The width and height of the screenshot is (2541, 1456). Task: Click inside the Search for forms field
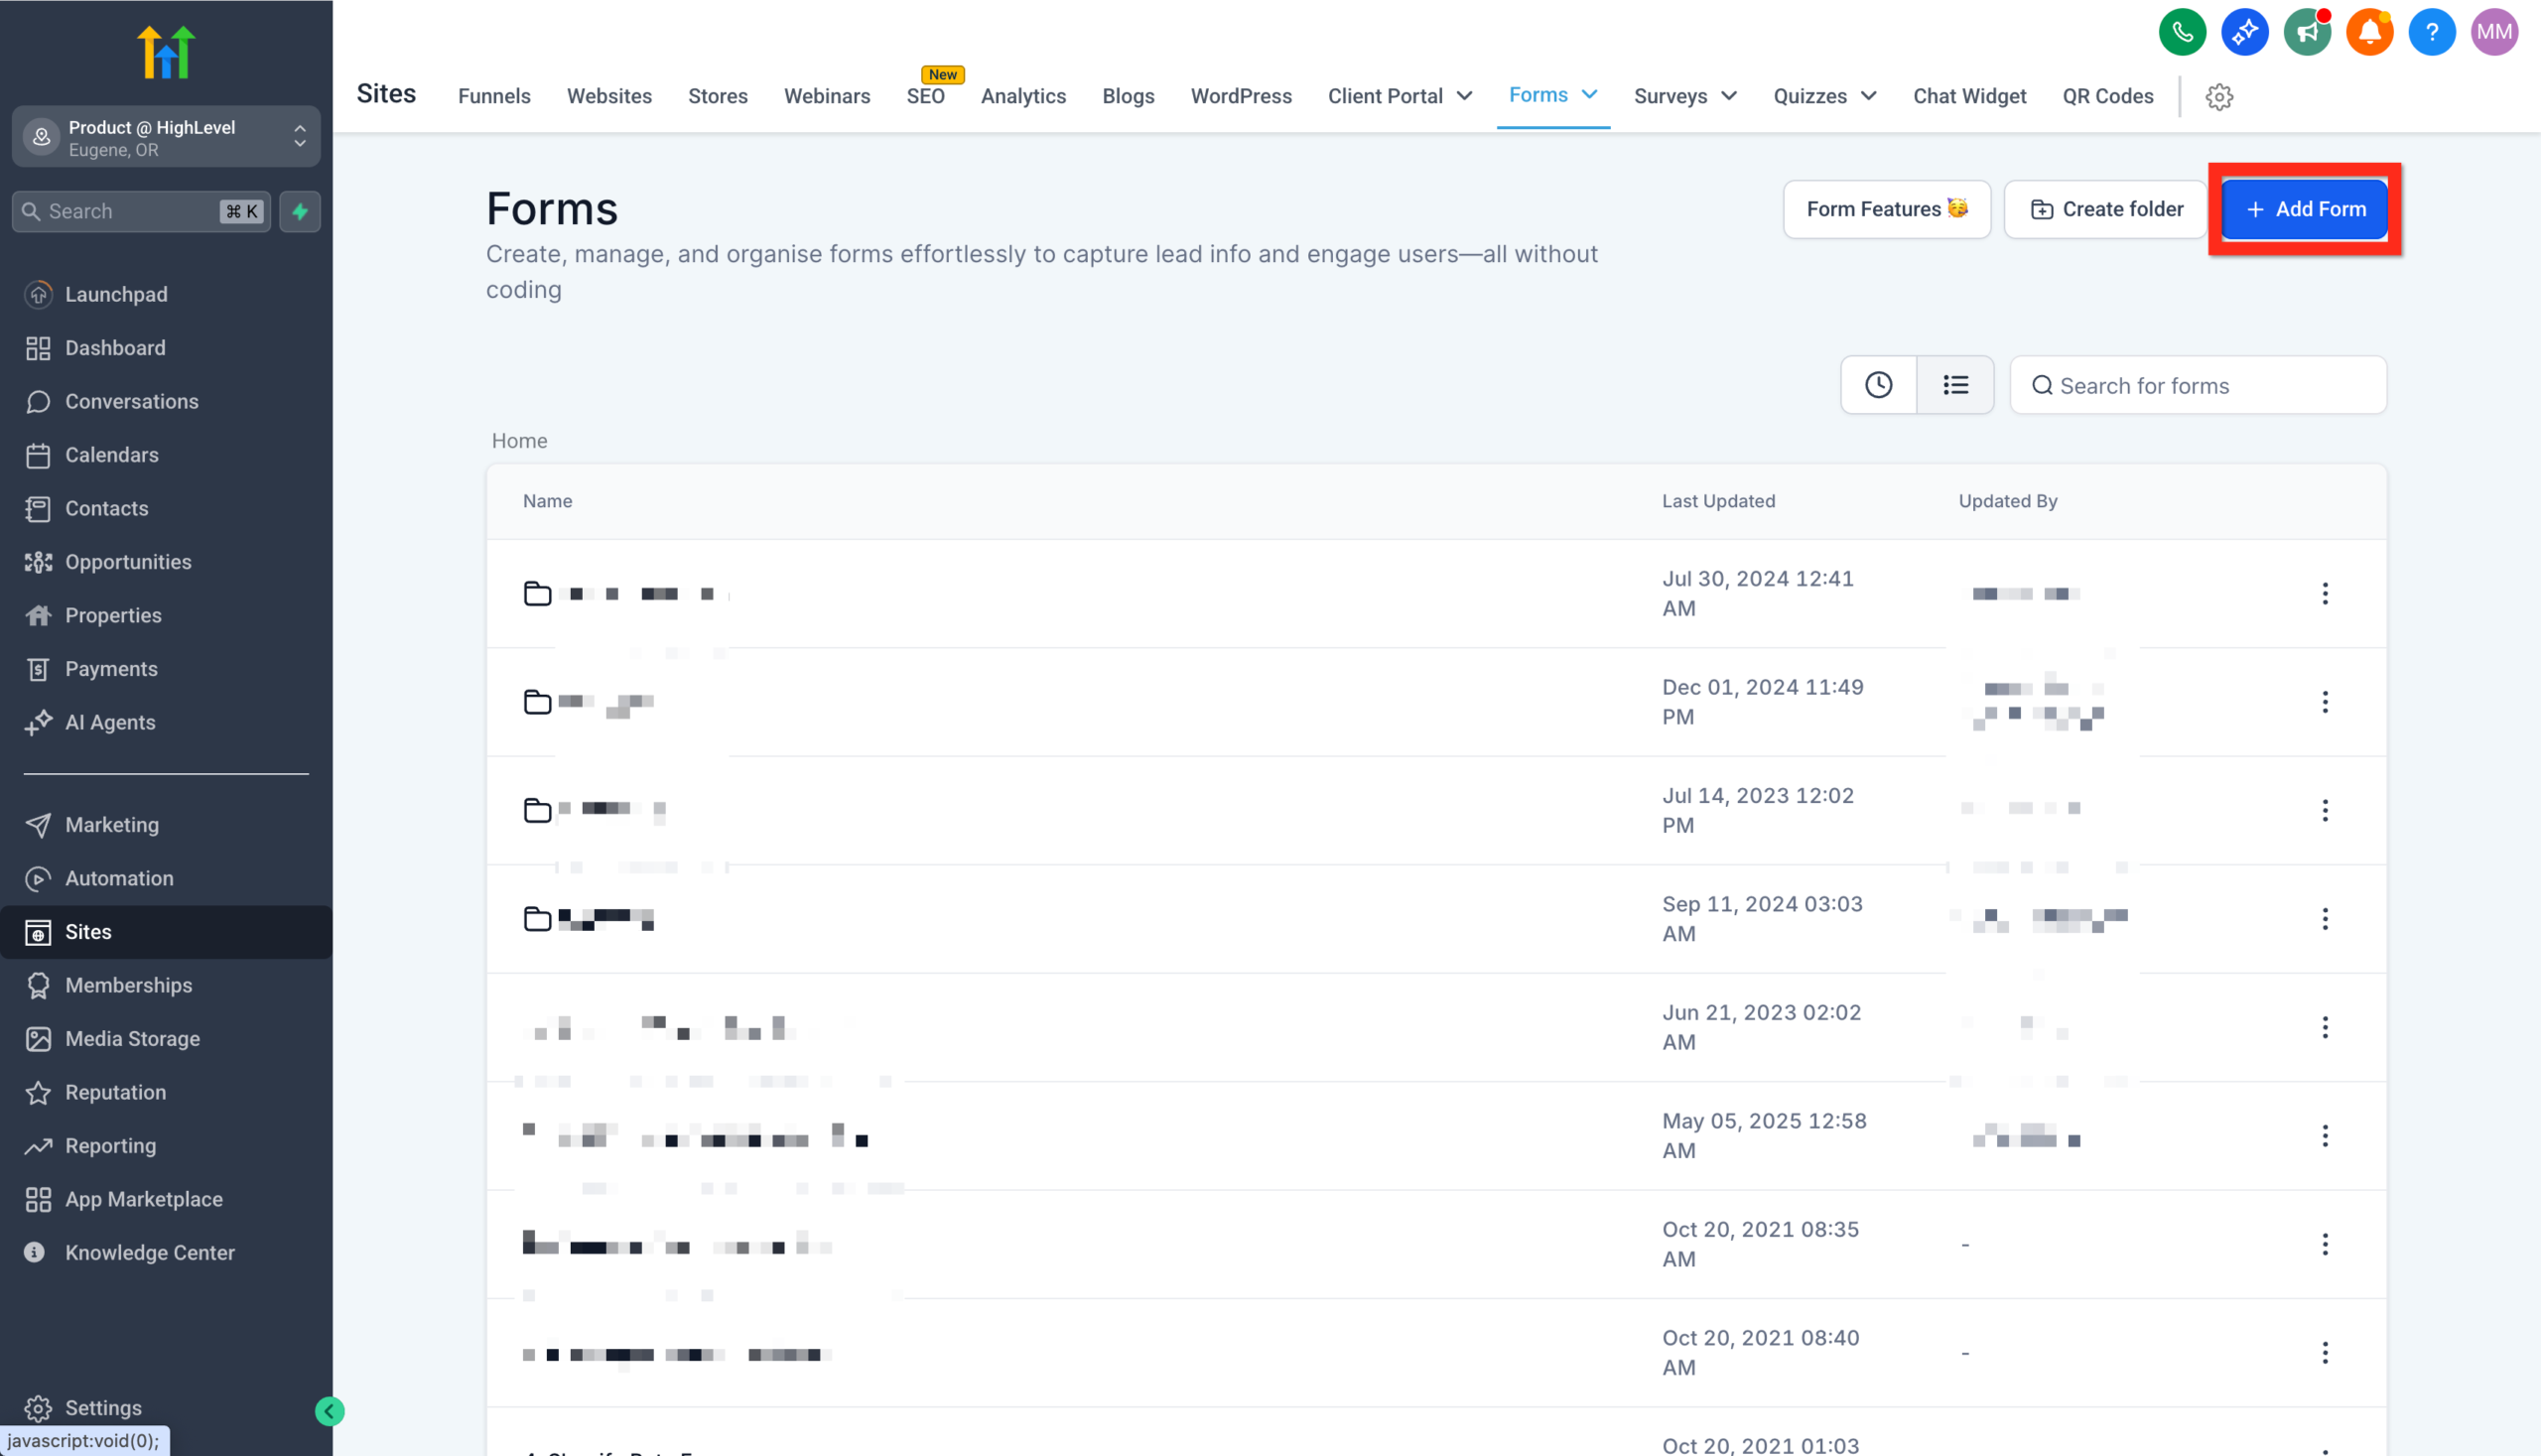[x=2180, y=385]
